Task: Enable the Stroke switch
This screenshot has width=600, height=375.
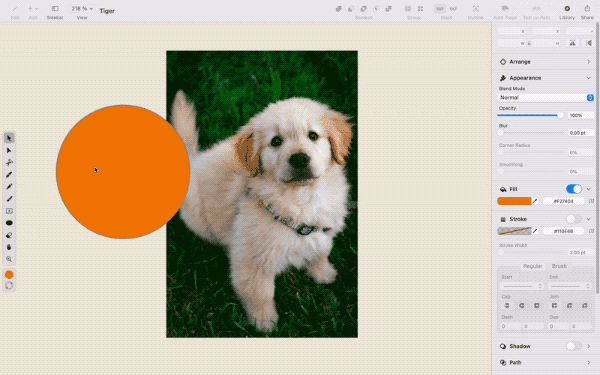Action: (574, 219)
